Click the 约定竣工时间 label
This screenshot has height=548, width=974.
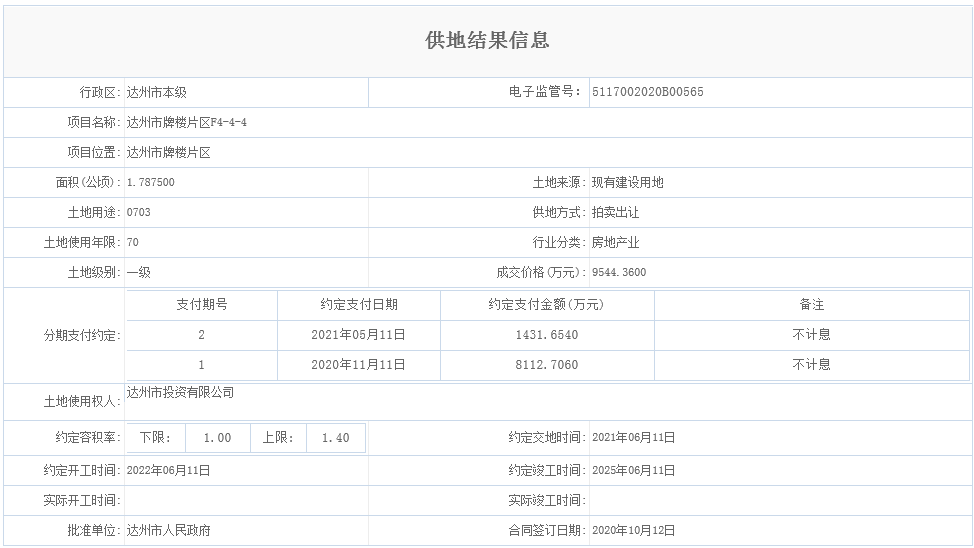[x=547, y=470]
